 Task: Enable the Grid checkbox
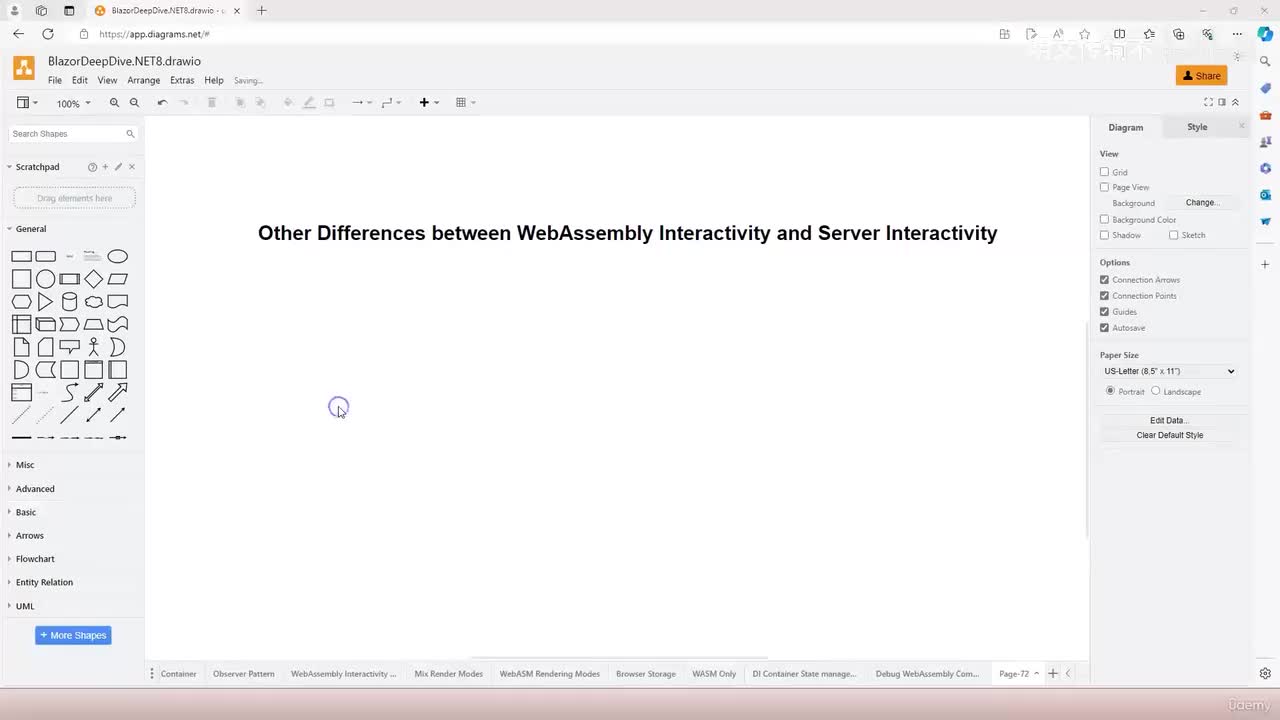tap(1104, 172)
